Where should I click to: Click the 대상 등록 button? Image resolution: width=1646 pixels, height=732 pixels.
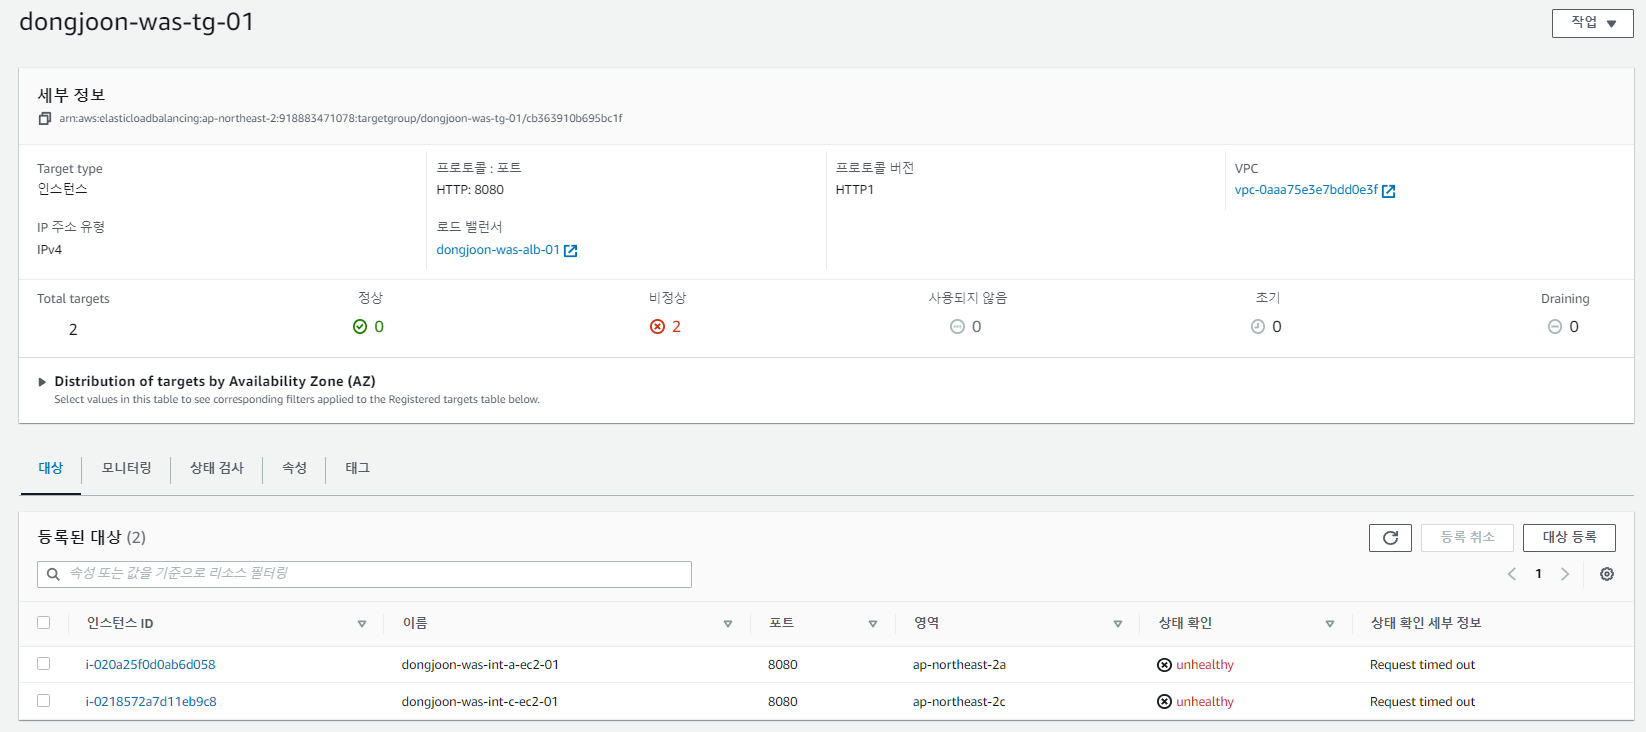(x=1569, y=538)
